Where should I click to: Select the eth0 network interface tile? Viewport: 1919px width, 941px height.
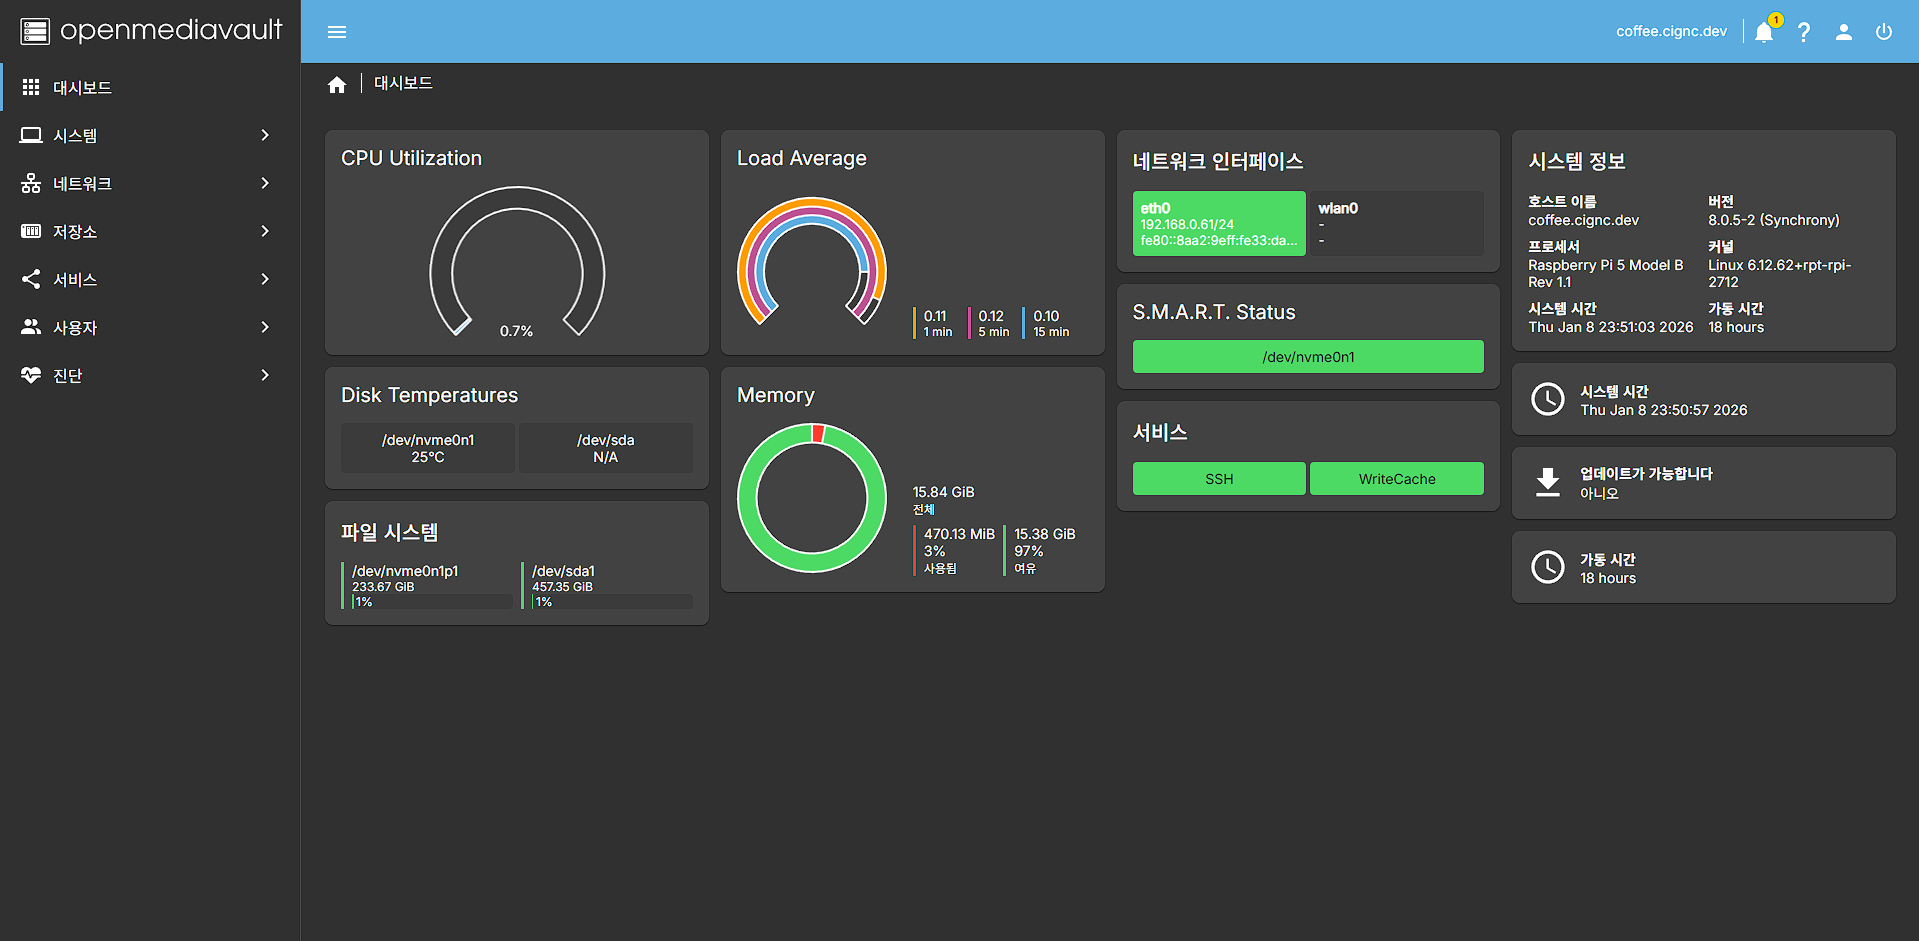1218,224
